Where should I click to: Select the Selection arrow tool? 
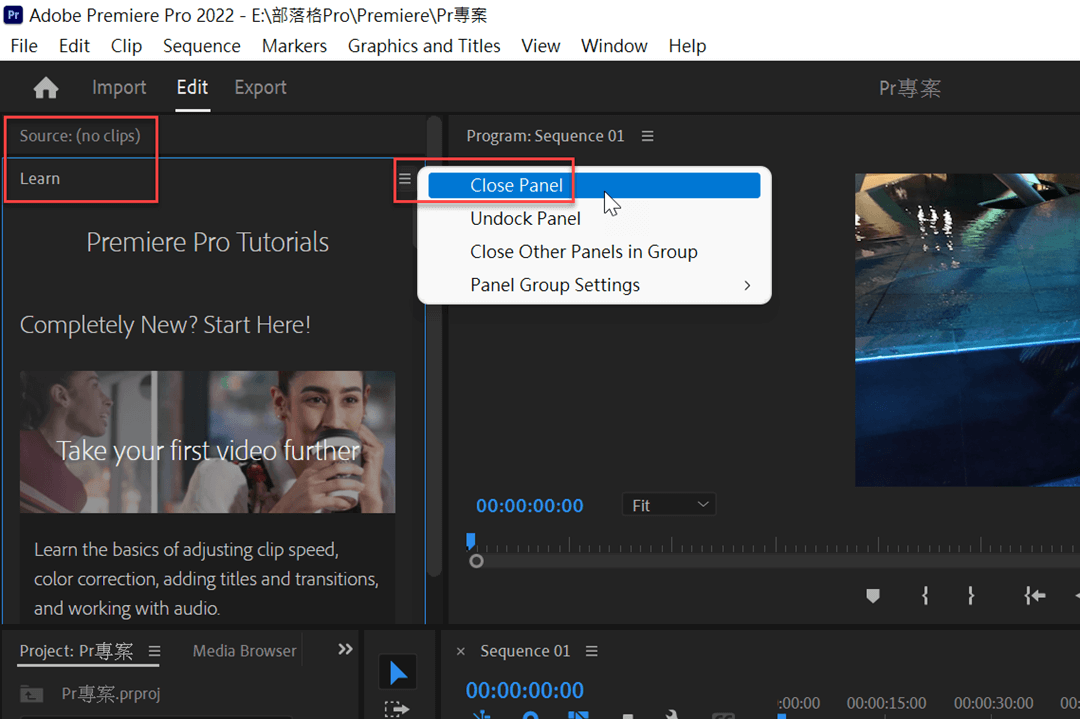tap(397, 672)
